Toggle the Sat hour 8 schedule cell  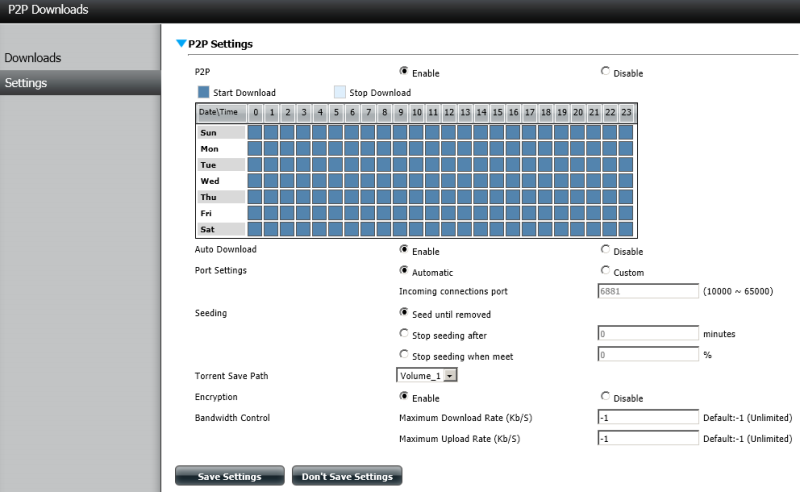click(384, 229)
